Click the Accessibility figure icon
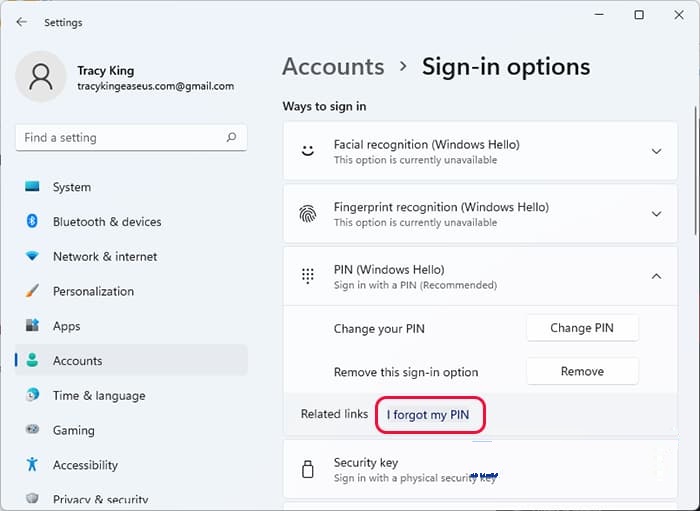700x511 pixels. pos(32,464)
